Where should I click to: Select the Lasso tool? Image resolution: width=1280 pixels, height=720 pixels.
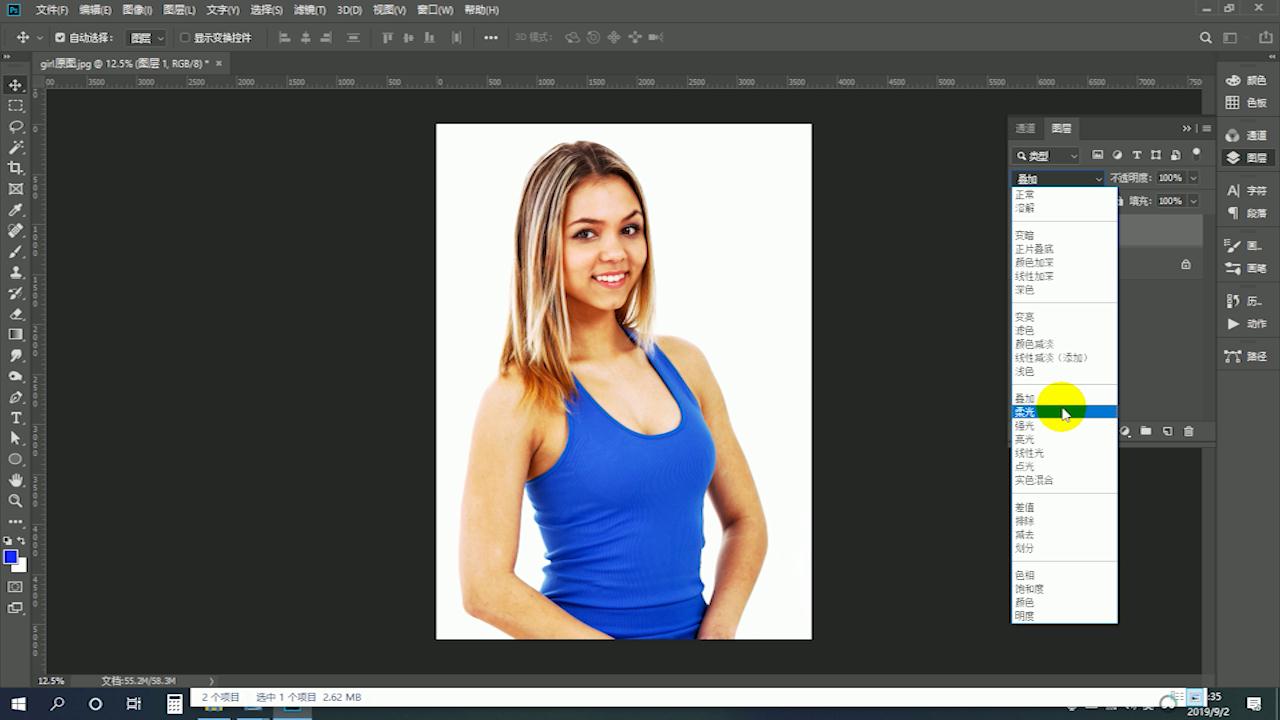coord(16,127)
